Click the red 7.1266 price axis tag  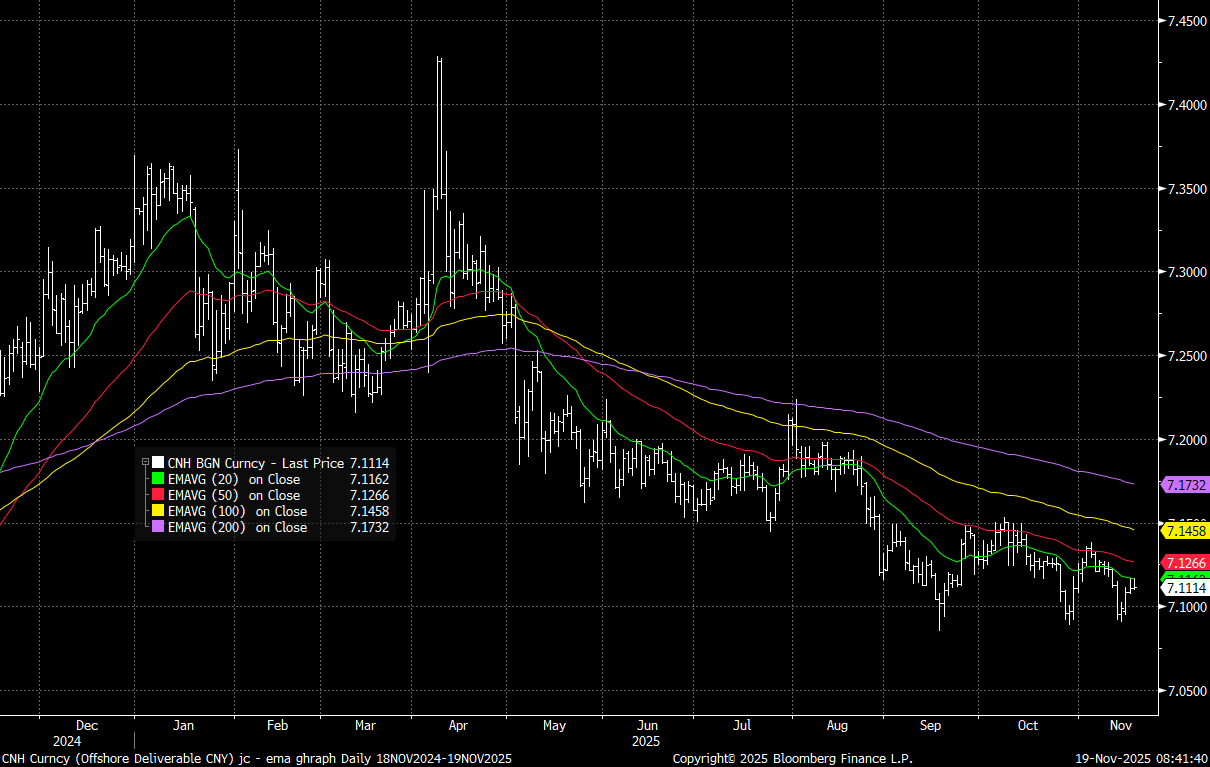tap(1185, 563)
